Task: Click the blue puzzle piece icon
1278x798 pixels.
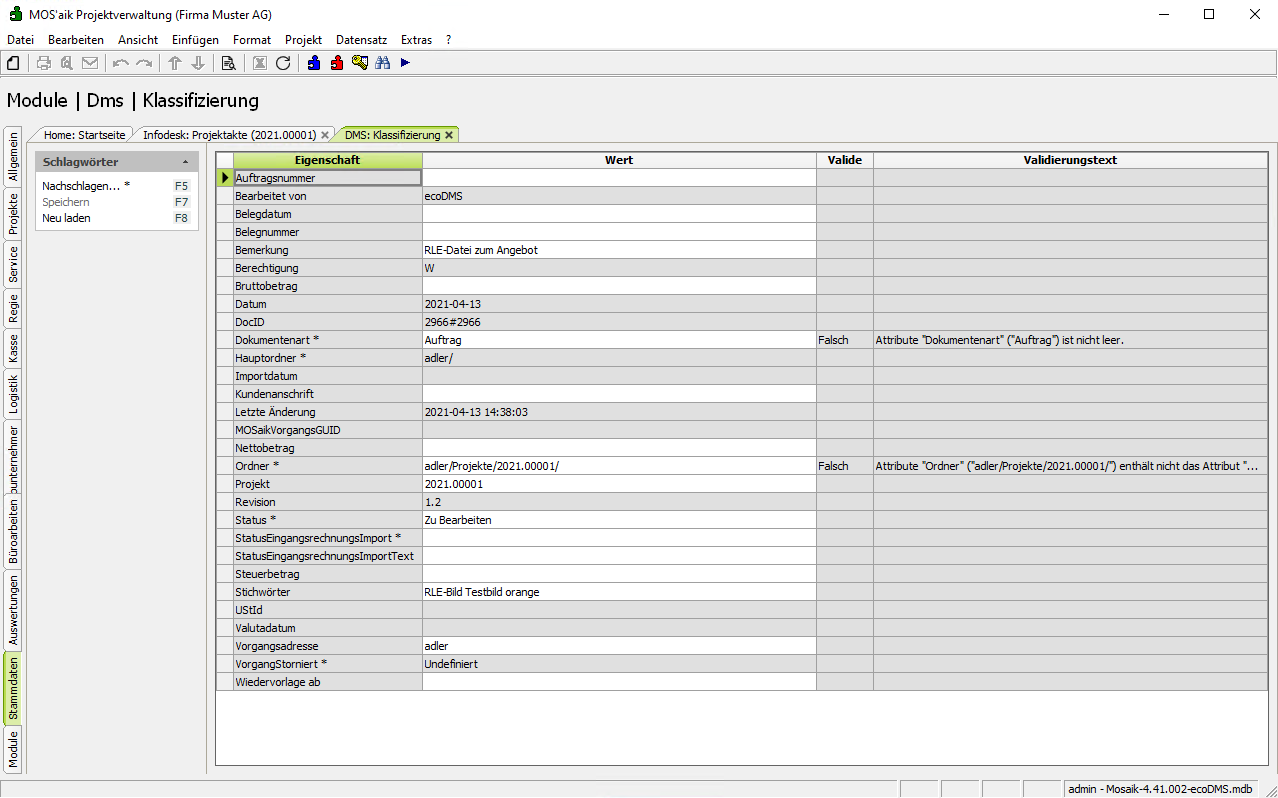Action: click(x=314, y=63)
